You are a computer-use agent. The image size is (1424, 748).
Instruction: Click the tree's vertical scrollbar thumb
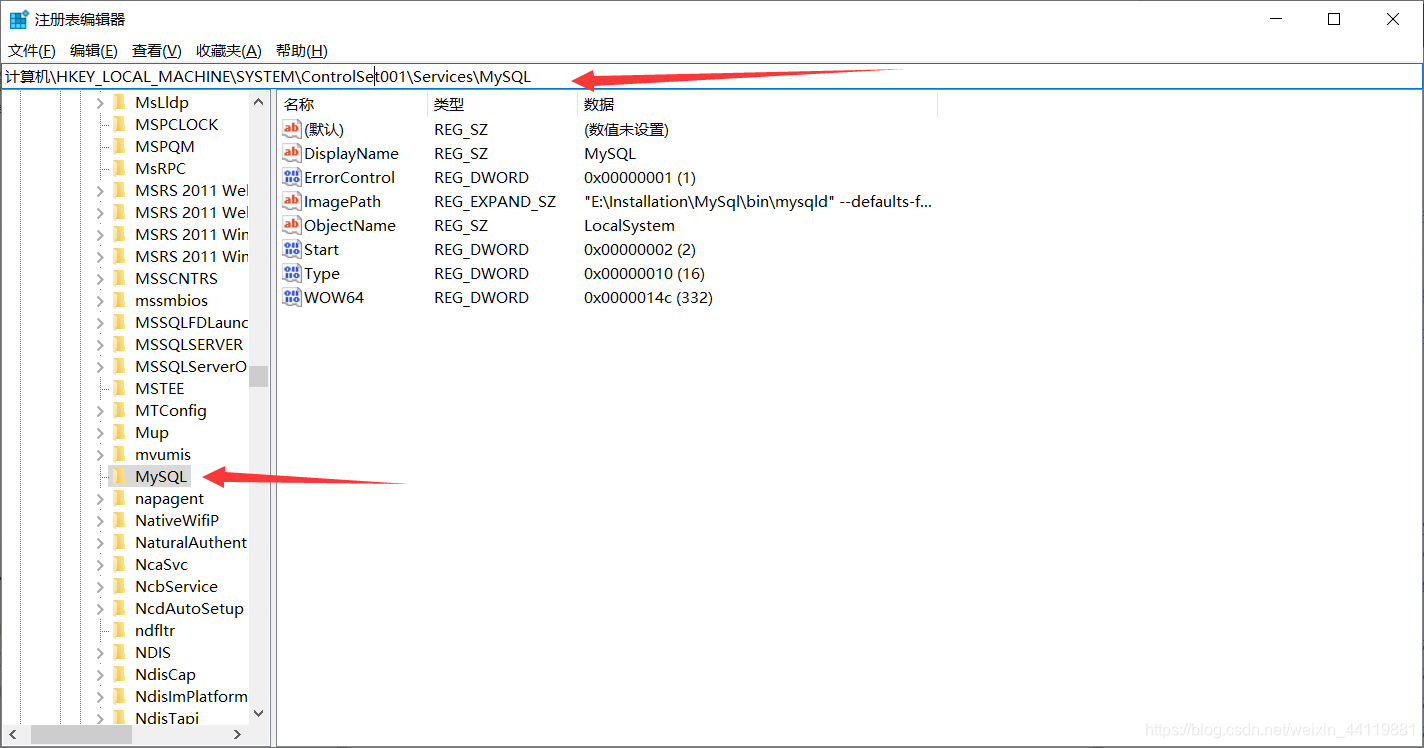pyautogui.click(x=259, y=376)
